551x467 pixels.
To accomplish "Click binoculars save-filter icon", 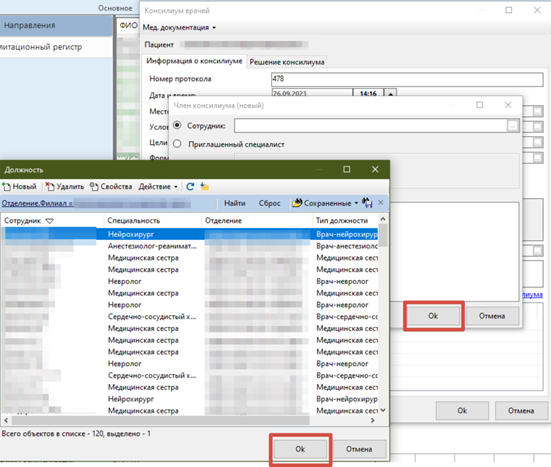I will click(367, 203).
